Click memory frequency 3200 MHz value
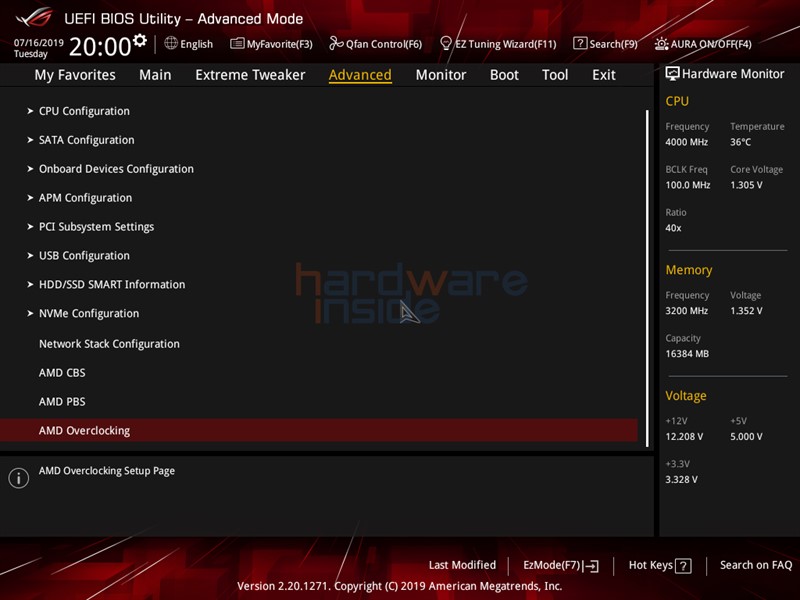Screen dimensions: 800x600 click(686, 311)
